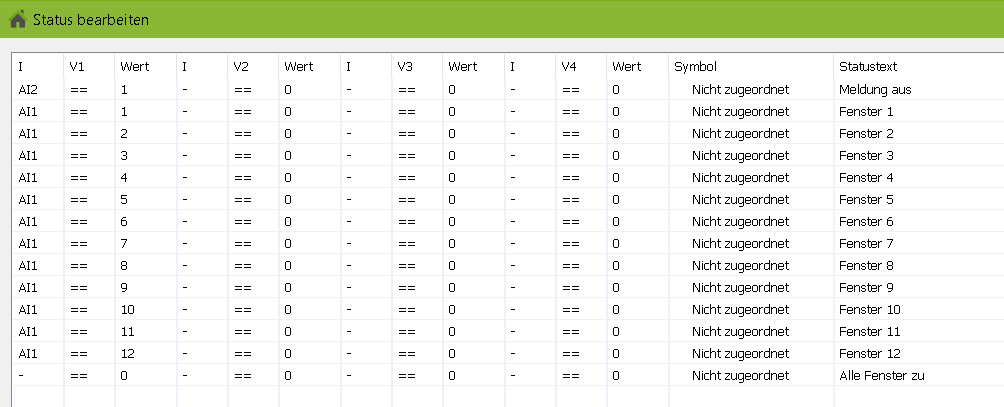The image size is (1004, 407).
Task: Select the 'Meldung aus' status text cell
Action: point(875,90)
